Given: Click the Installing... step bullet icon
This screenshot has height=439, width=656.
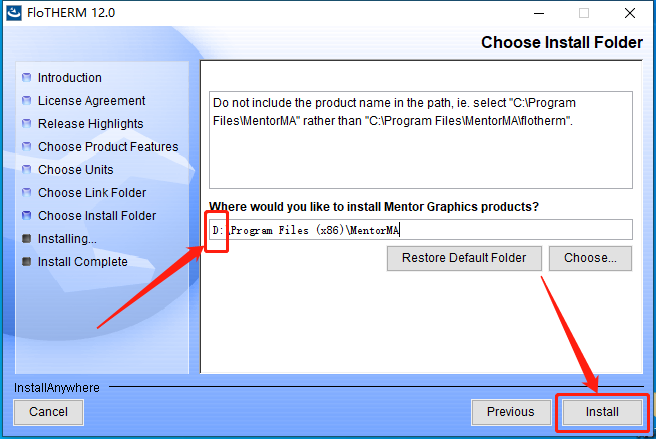Looking at the screenshot, I should pyautogui.click(x=26, y=239).
